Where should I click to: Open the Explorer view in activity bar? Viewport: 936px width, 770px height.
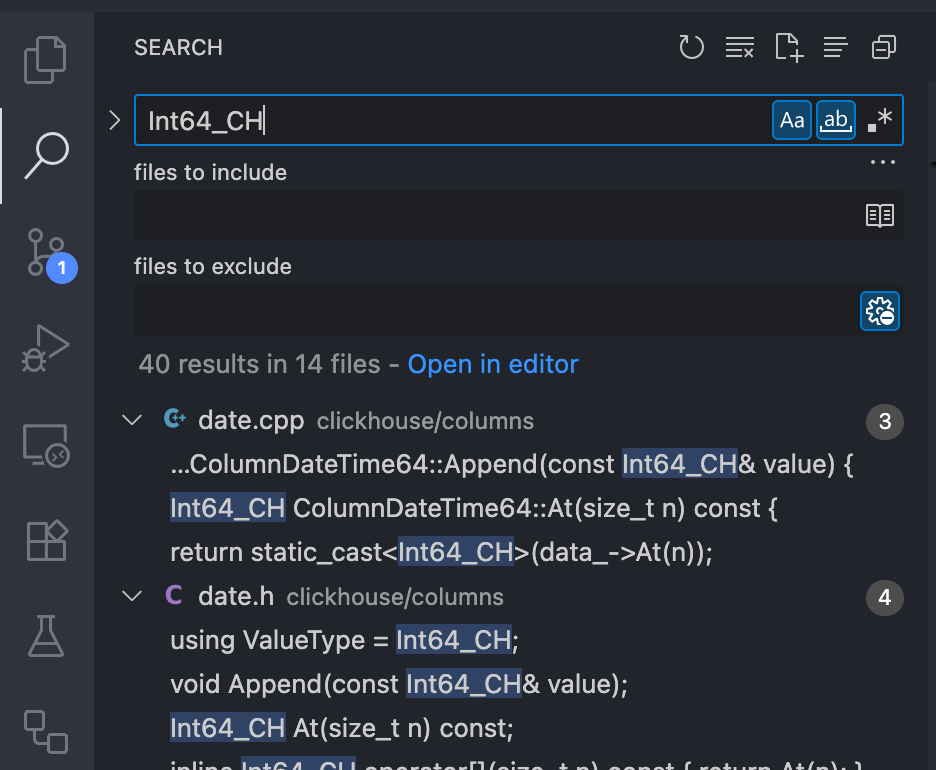tap(45, 60)
